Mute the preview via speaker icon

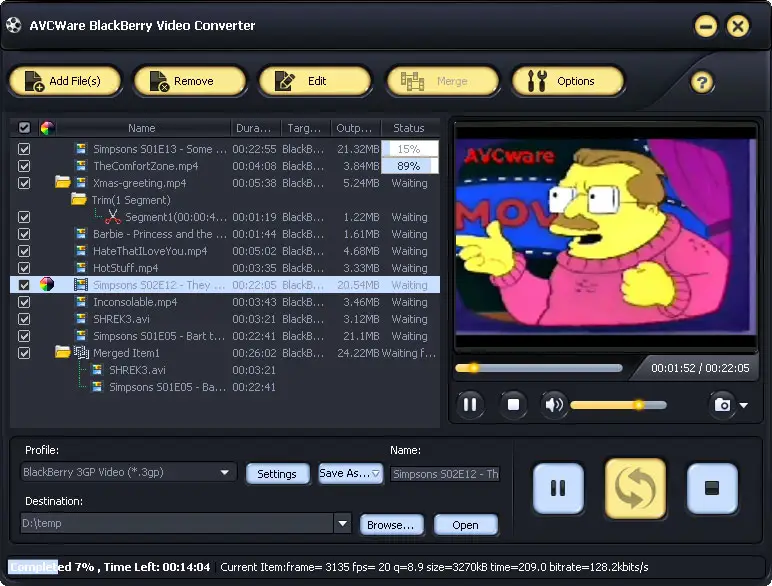pyautogui.click(x=554, y=405)
